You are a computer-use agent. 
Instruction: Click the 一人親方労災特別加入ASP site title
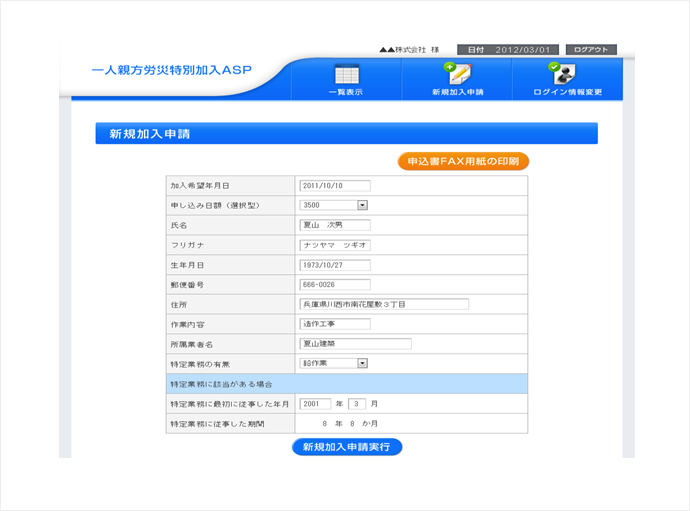point(172,70)
